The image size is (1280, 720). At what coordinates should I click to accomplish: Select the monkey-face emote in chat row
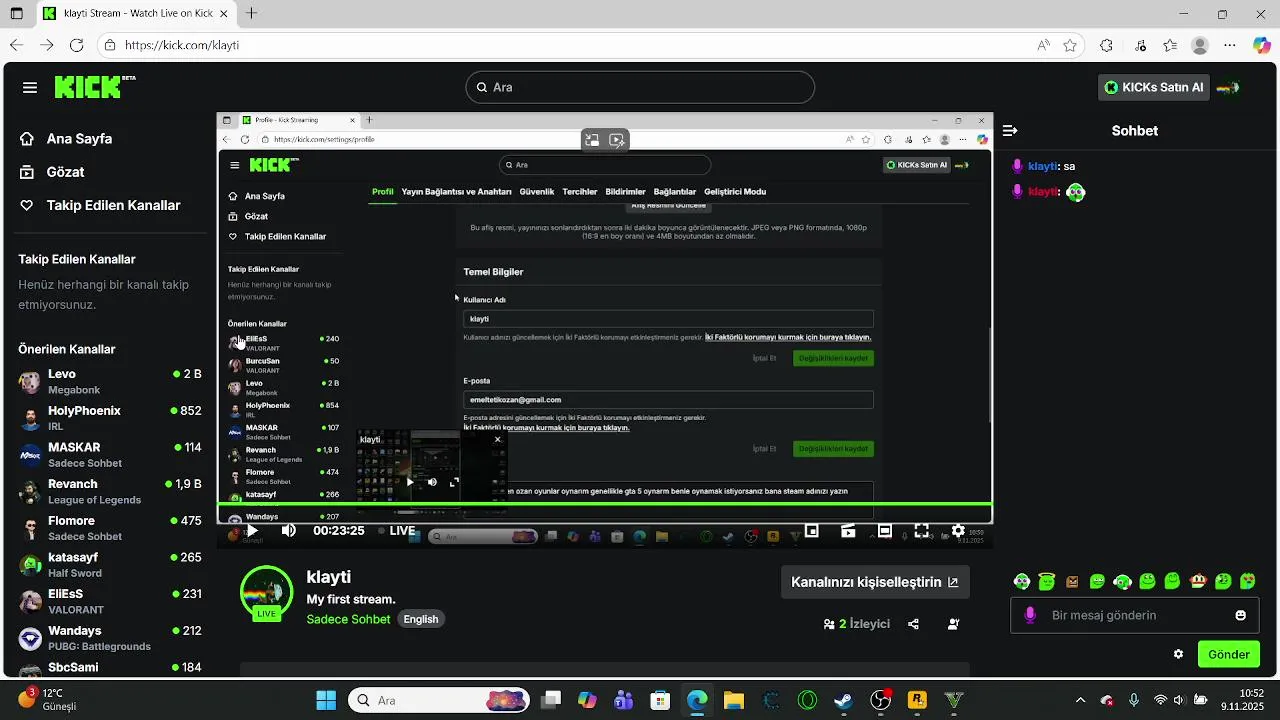point(1198,581)
